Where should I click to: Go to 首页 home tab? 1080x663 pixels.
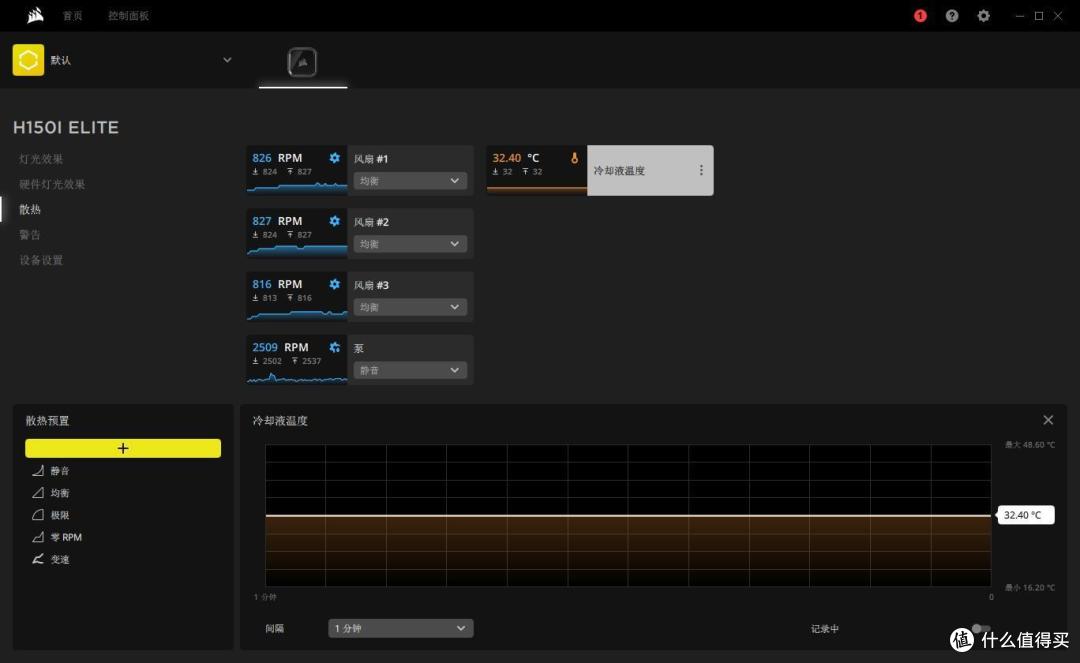tap(72, 16)
